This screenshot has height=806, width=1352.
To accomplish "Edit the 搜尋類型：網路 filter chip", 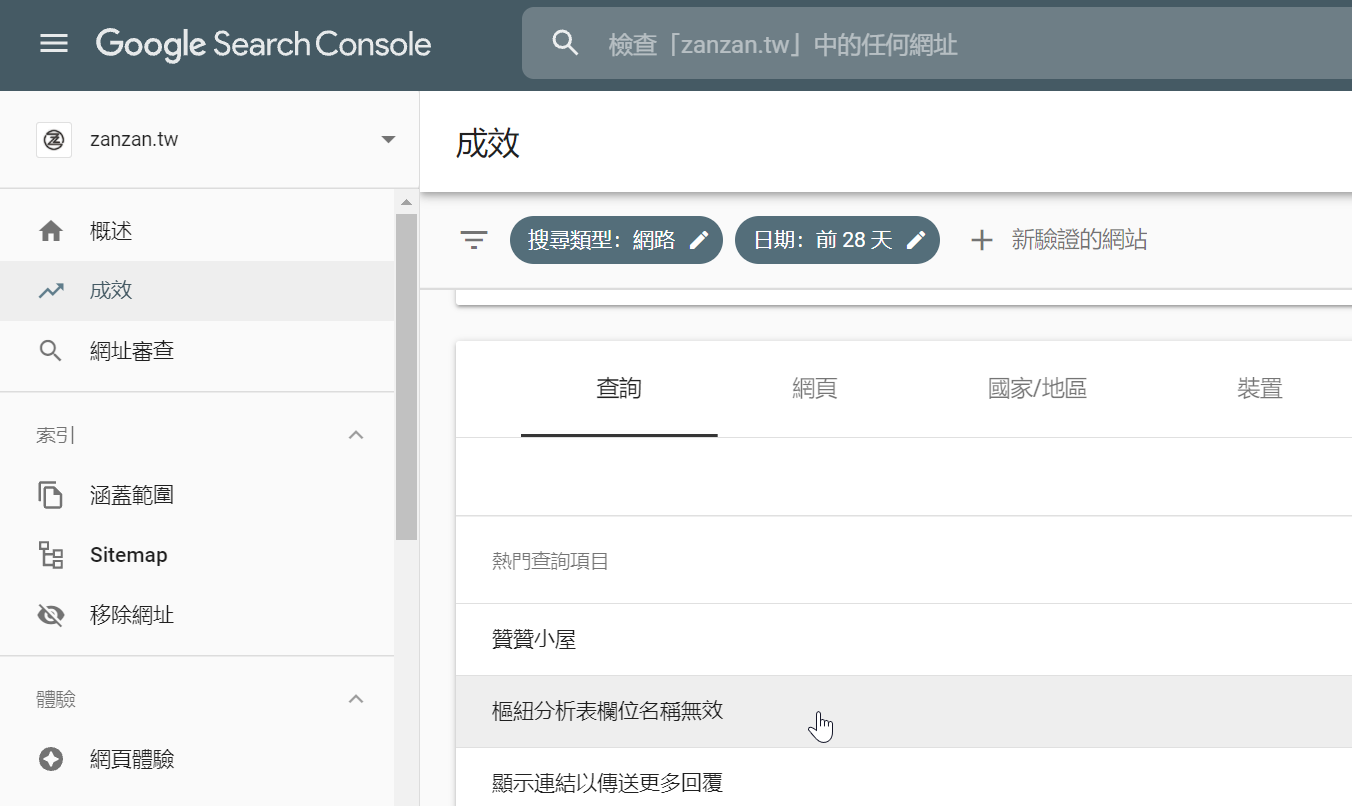I will pos(616,240).
